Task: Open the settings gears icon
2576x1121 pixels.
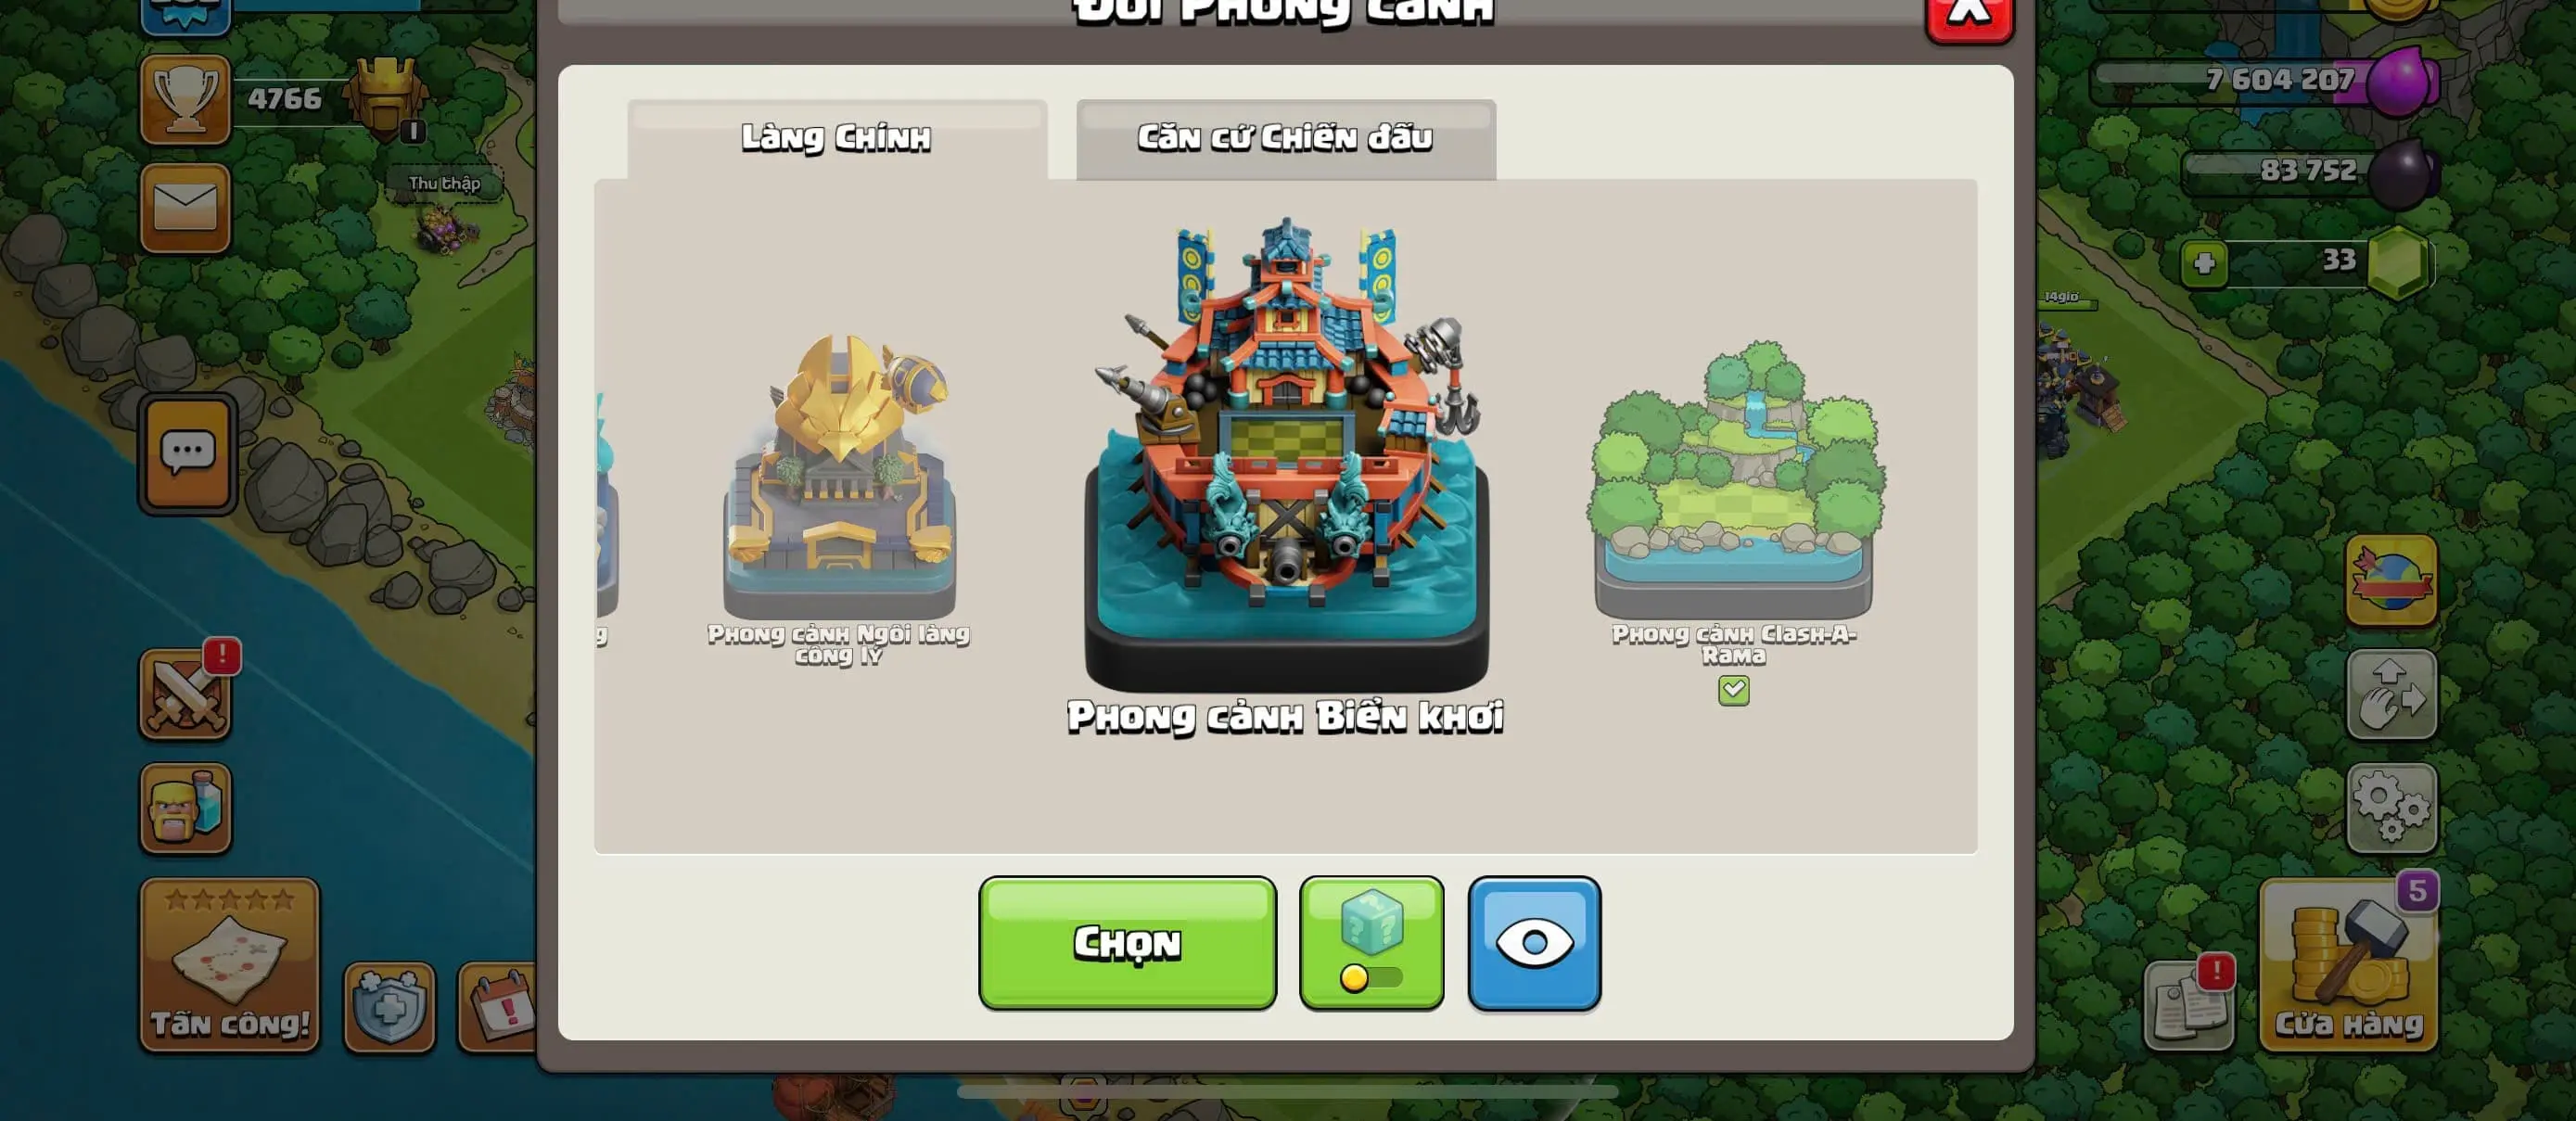Action: point(2391,808)
